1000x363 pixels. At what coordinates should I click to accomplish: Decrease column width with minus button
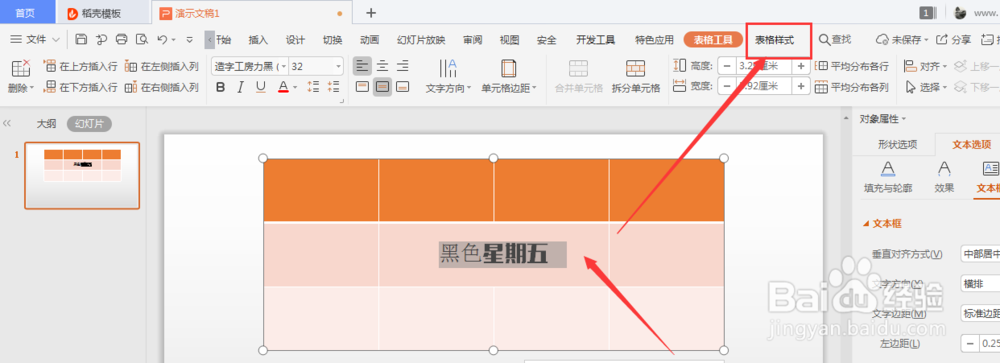(726, 86)
